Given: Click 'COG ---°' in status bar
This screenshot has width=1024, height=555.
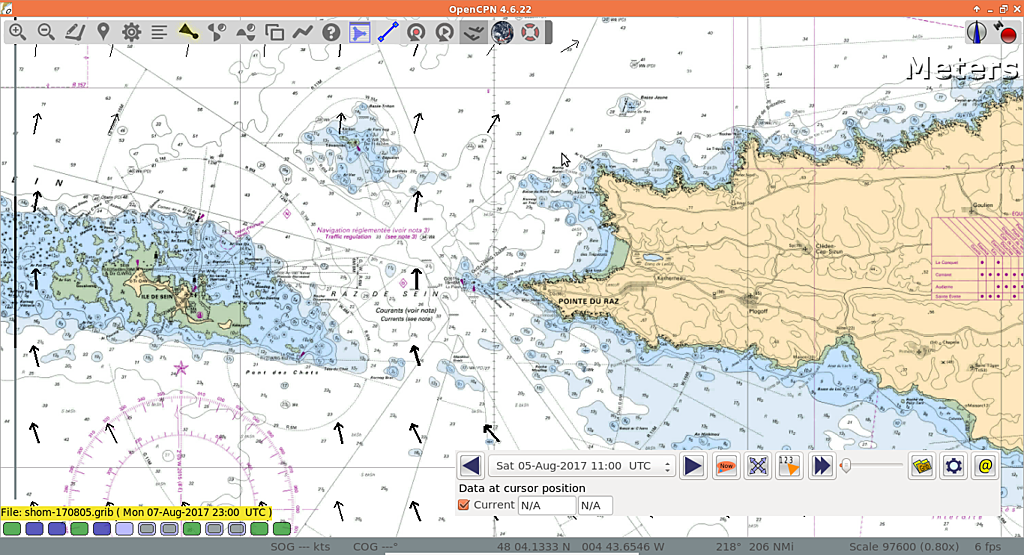Looking at the screenshot, I should pyautogui.click(x=376, y=547).
